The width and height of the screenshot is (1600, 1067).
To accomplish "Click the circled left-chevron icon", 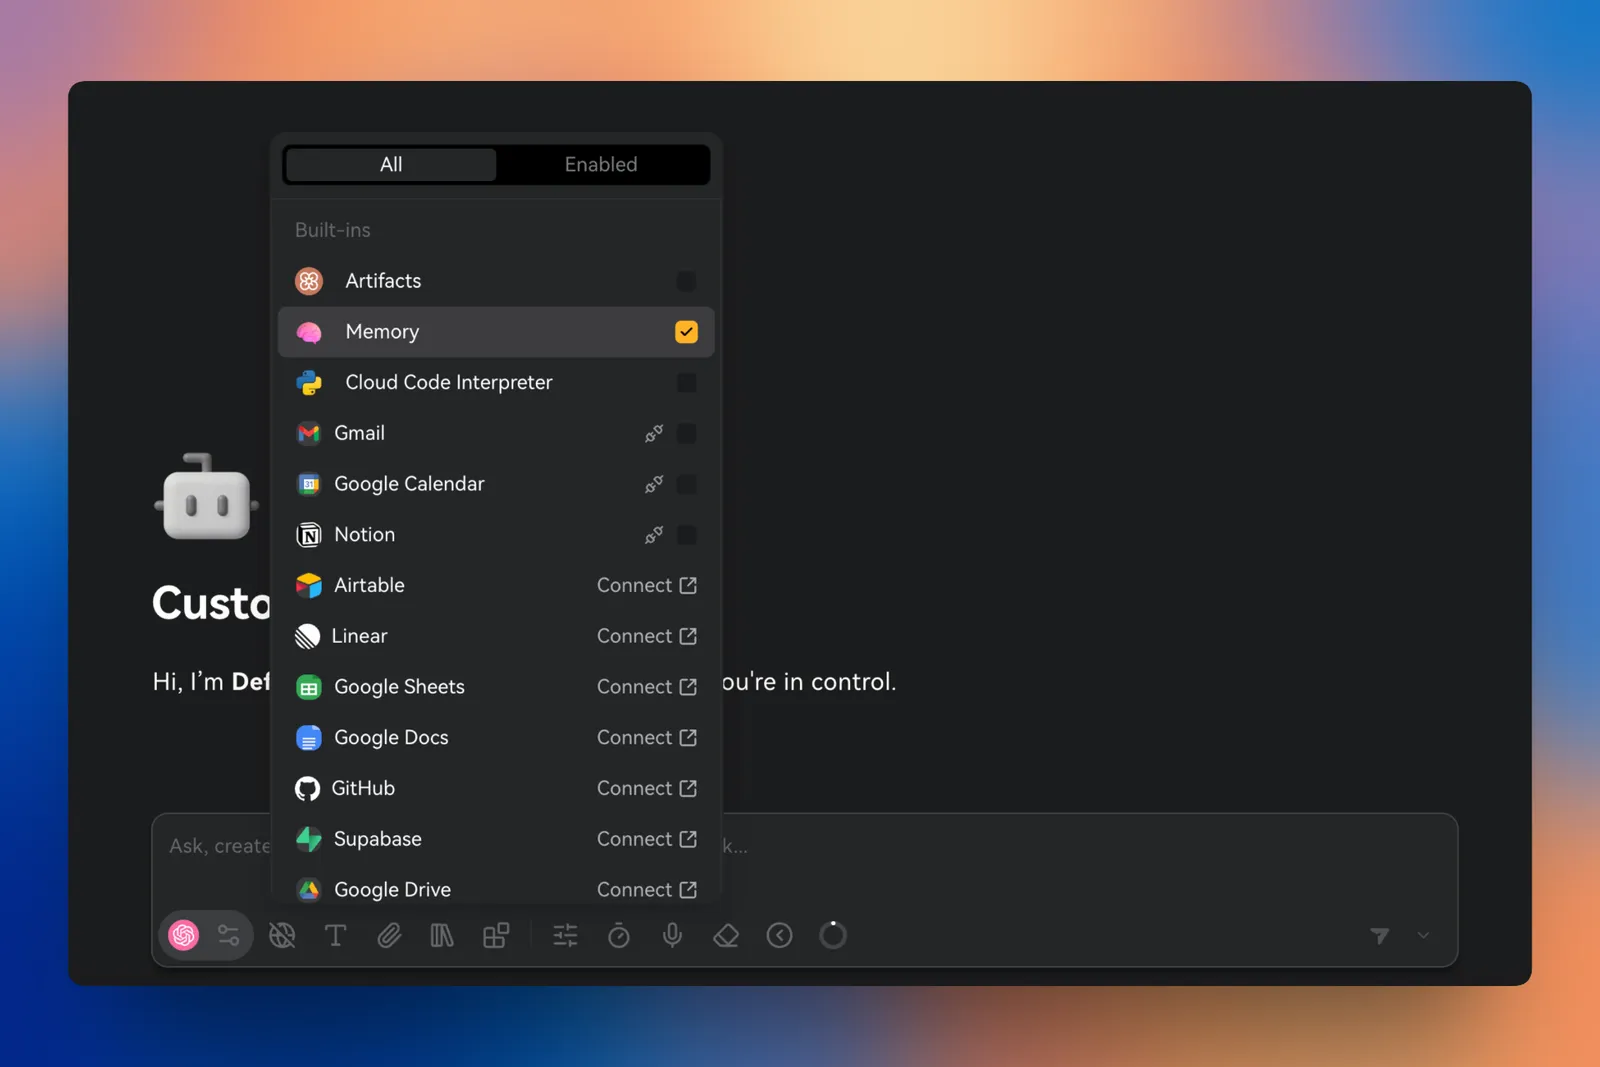I will tap(779, 935).
